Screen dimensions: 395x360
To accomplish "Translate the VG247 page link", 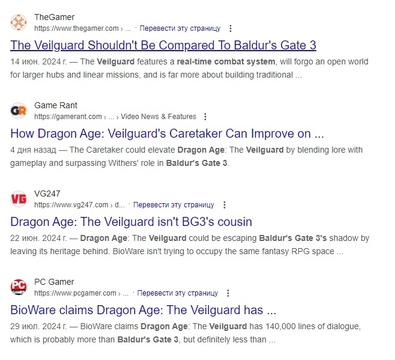I will coord(174,205).
